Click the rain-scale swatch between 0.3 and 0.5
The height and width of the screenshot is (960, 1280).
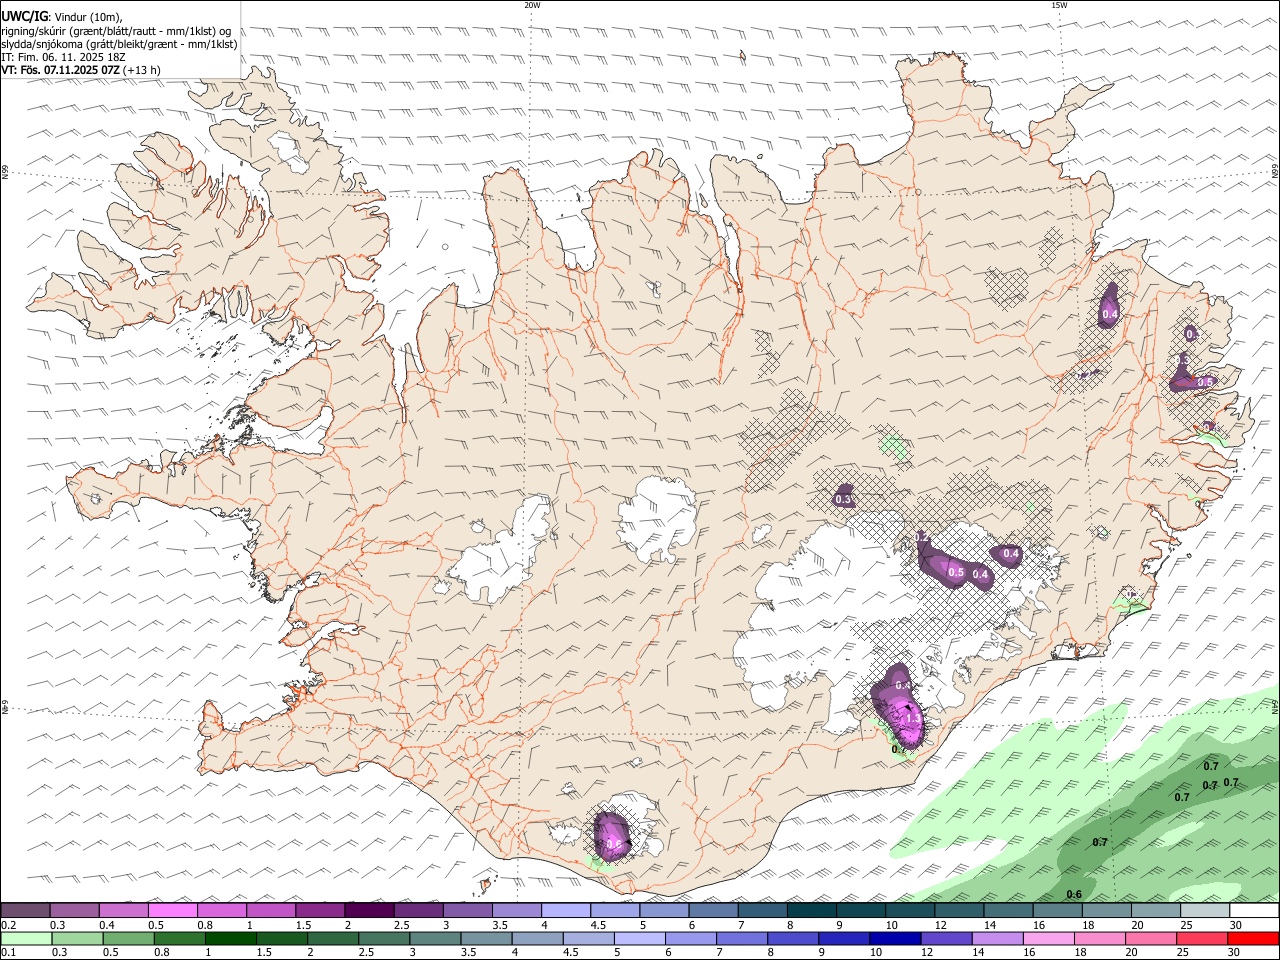(x=77, y=938)
